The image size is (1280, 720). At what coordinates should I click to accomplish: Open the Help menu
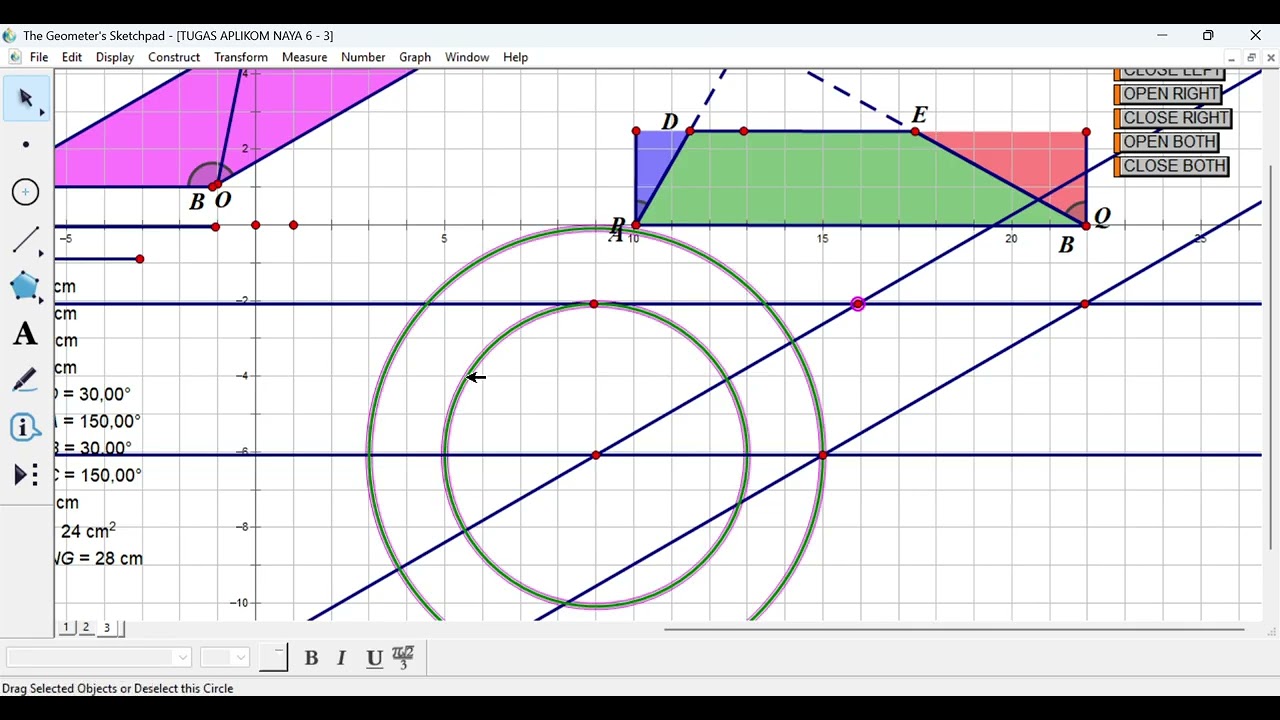pyautogui.click(x=516, y=57)
